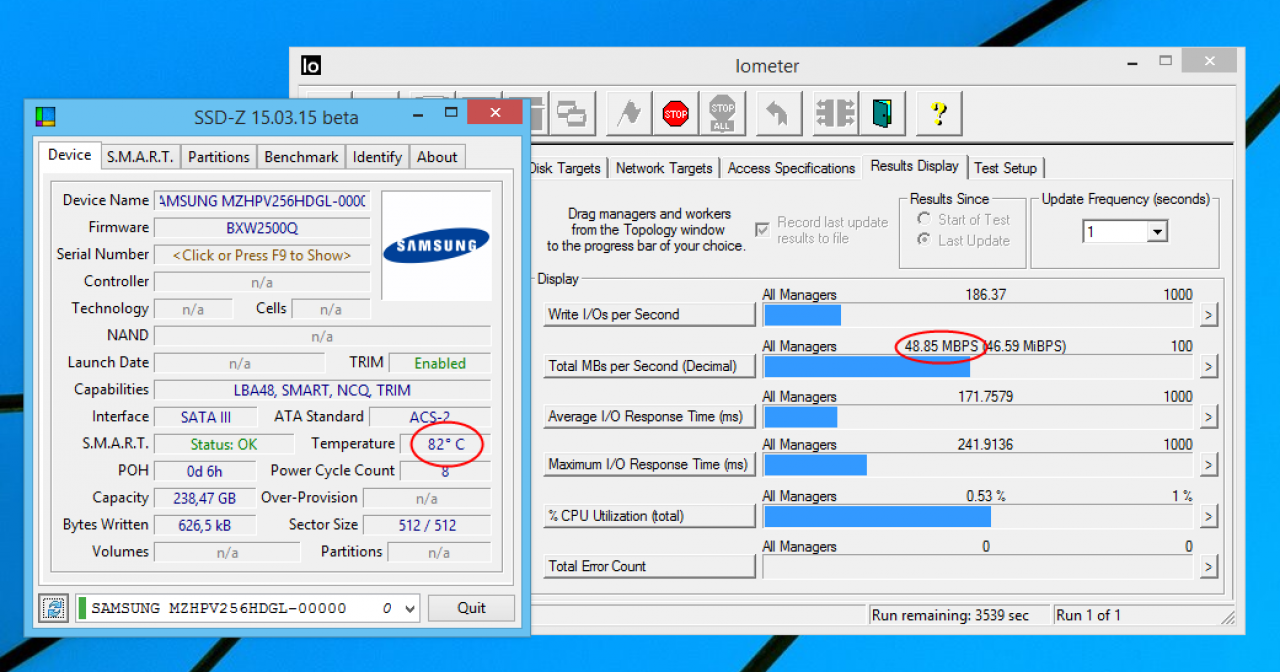Viewport: 1280px width, 672px height.
Task: Click the Iometer 'Io' title bar icon
Action: pyautogui.click(x=311, y=66)
